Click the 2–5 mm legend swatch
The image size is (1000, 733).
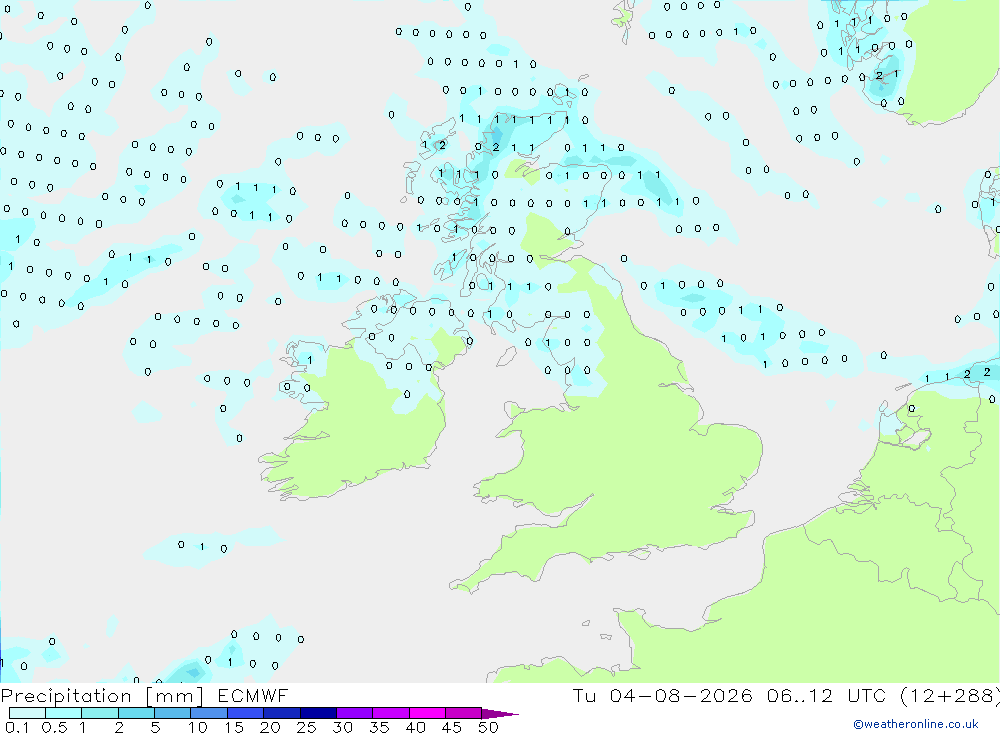pyautogui.click(x=136, y=713)
